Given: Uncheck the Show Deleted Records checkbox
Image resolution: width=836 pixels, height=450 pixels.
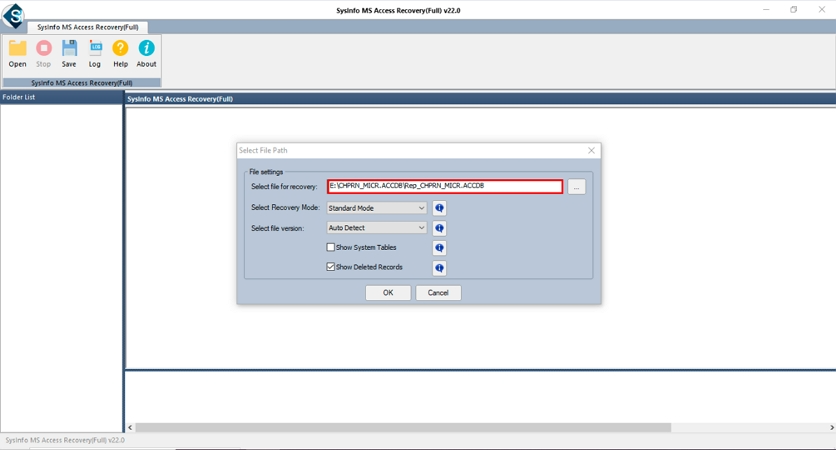Looking at the screenshot, I should click(331, 267).
